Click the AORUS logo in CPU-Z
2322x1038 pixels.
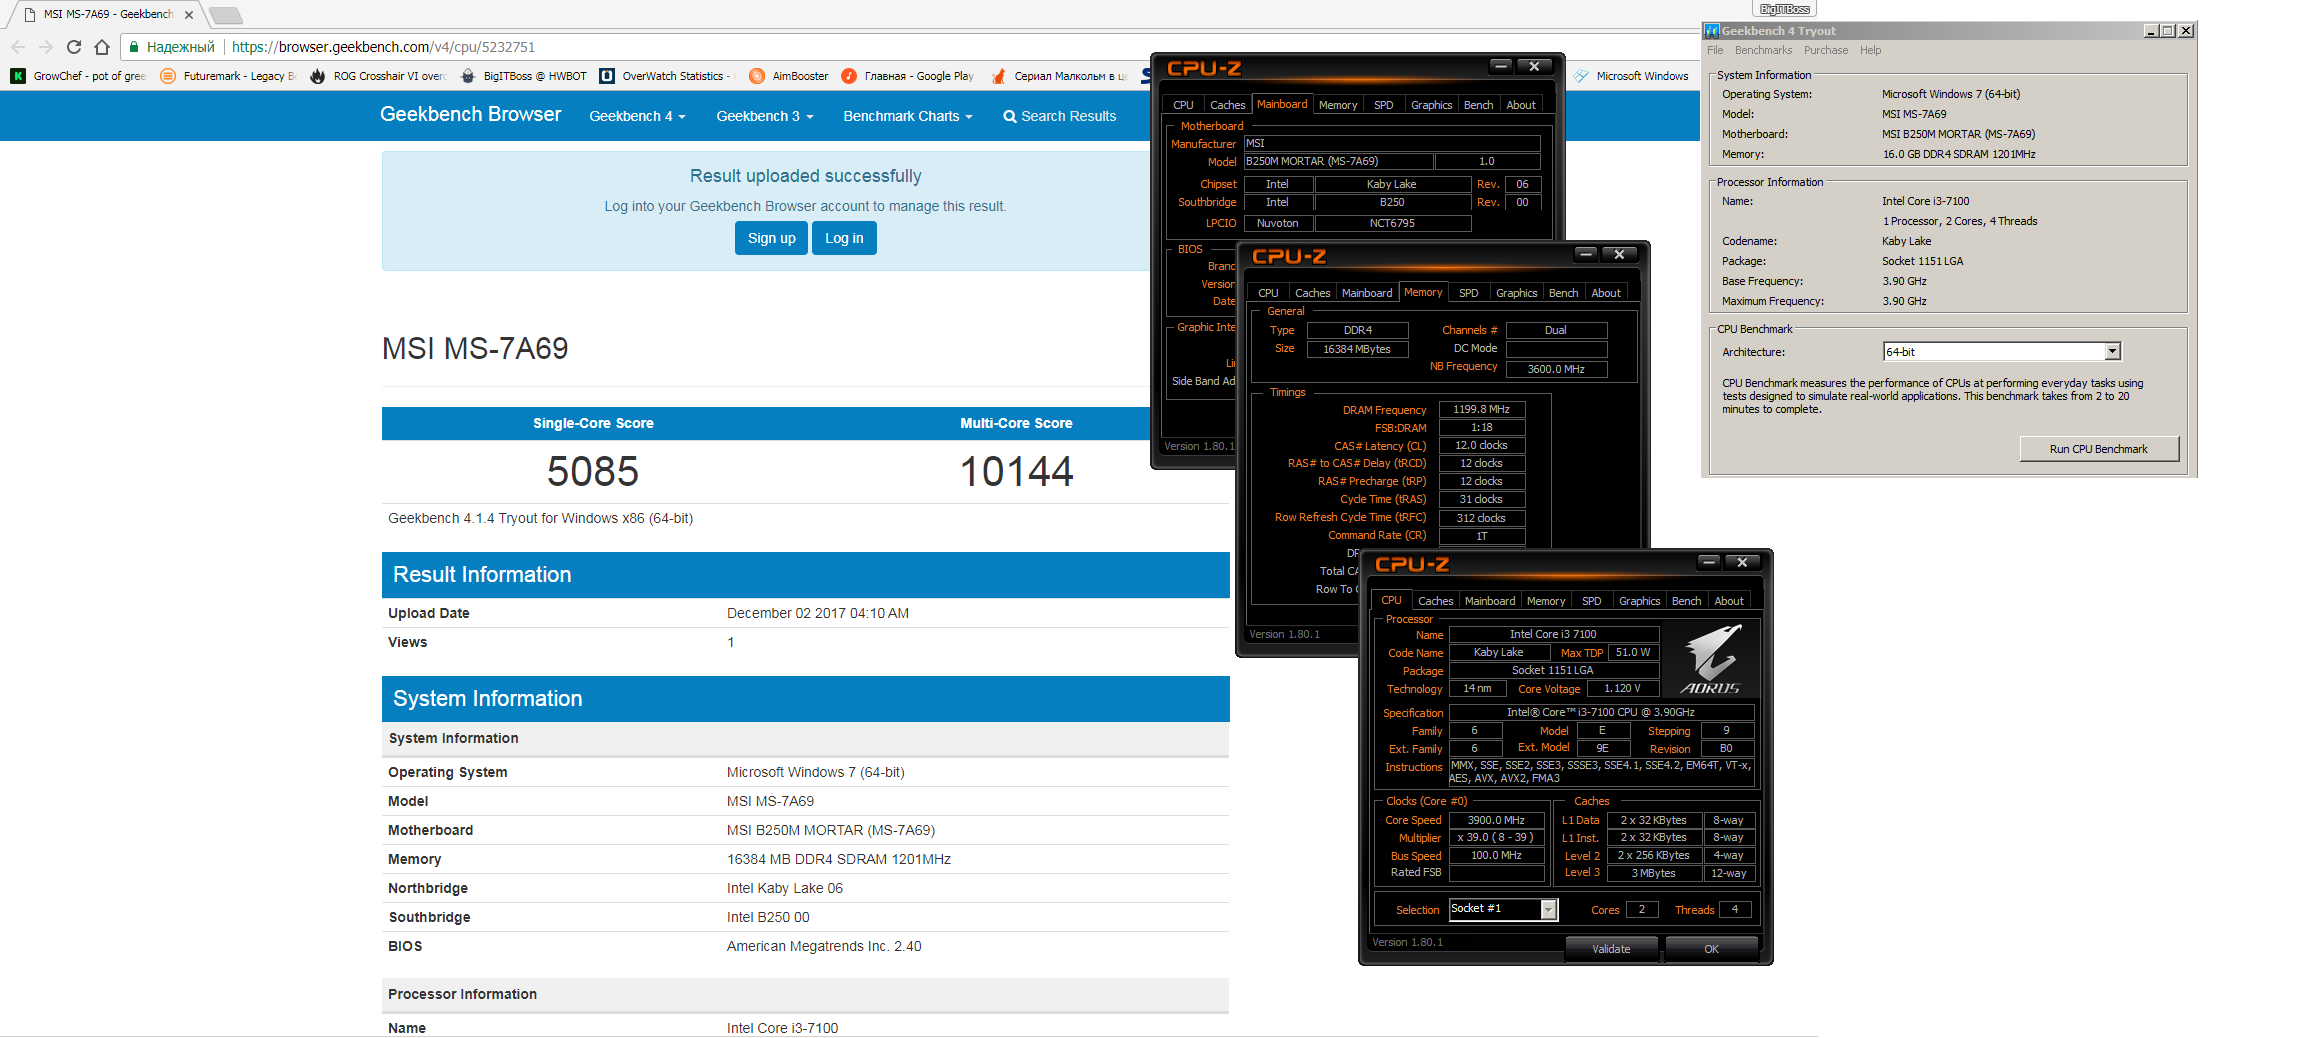(1711, 659)
